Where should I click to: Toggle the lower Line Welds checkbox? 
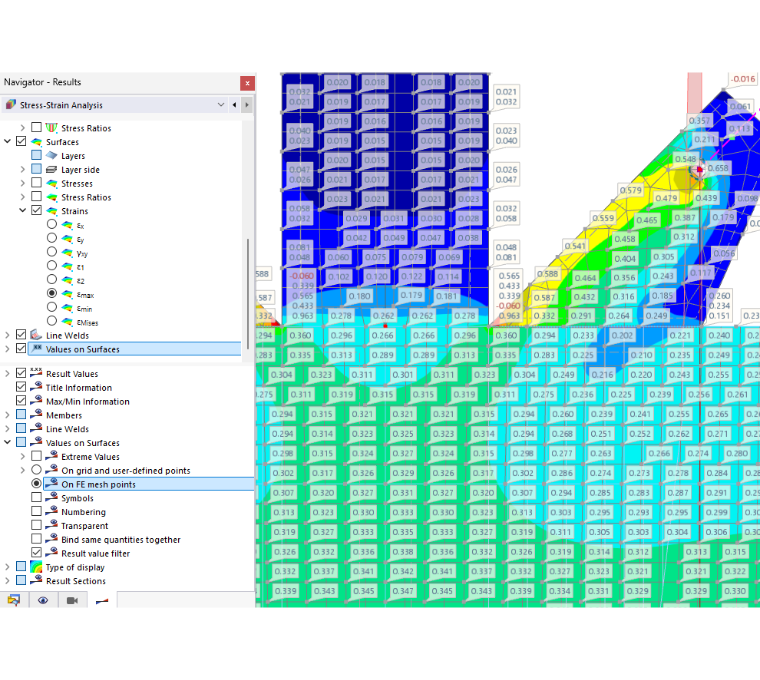tap(21, 428)
